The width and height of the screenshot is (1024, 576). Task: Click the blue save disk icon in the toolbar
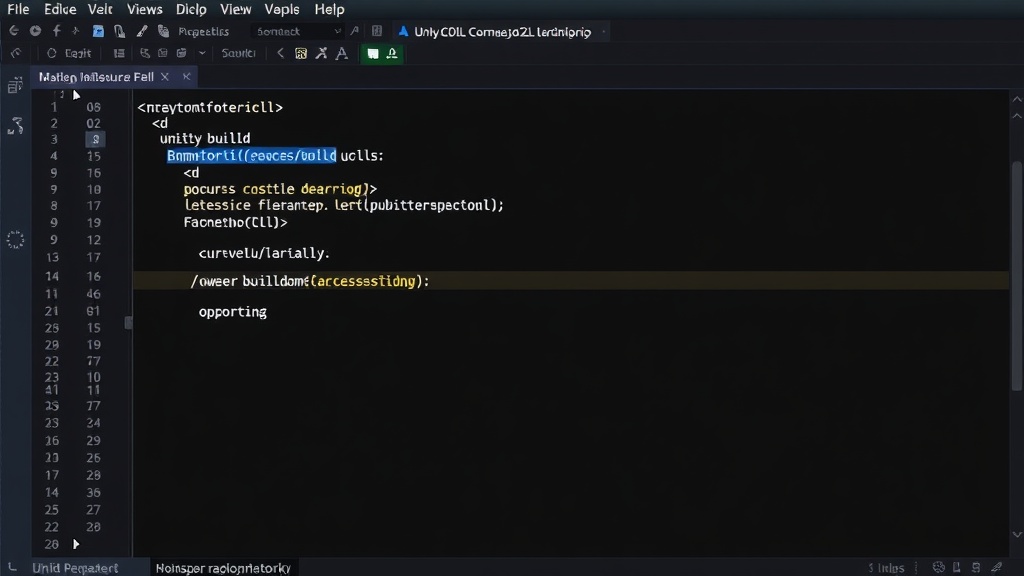[x=98, y=31]
